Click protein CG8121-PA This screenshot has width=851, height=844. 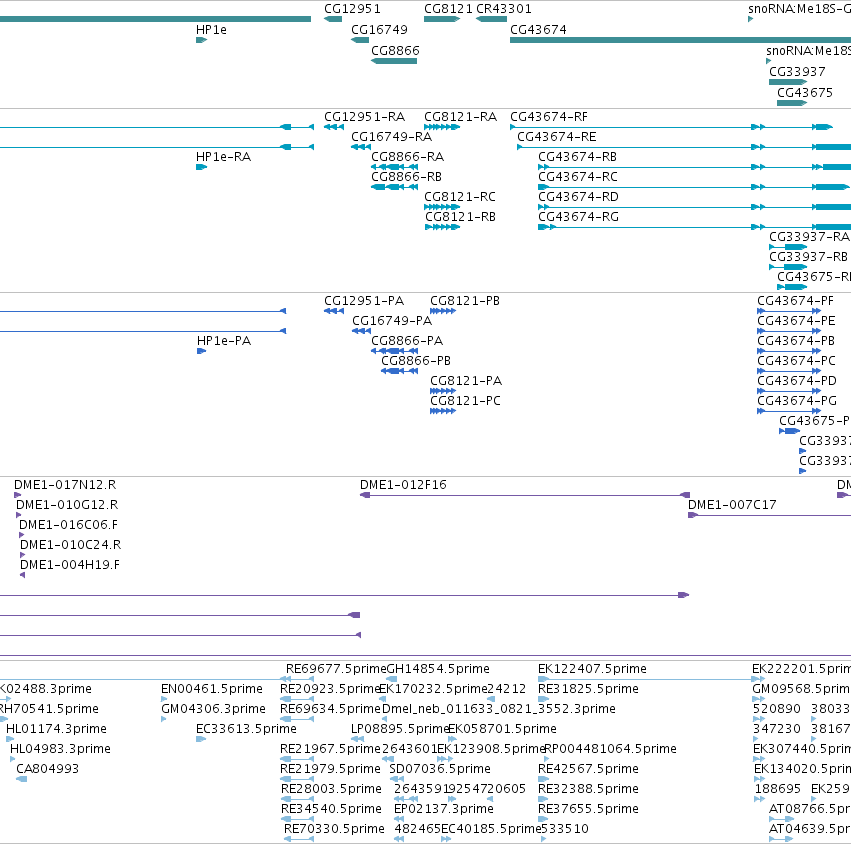coord(443,391)
